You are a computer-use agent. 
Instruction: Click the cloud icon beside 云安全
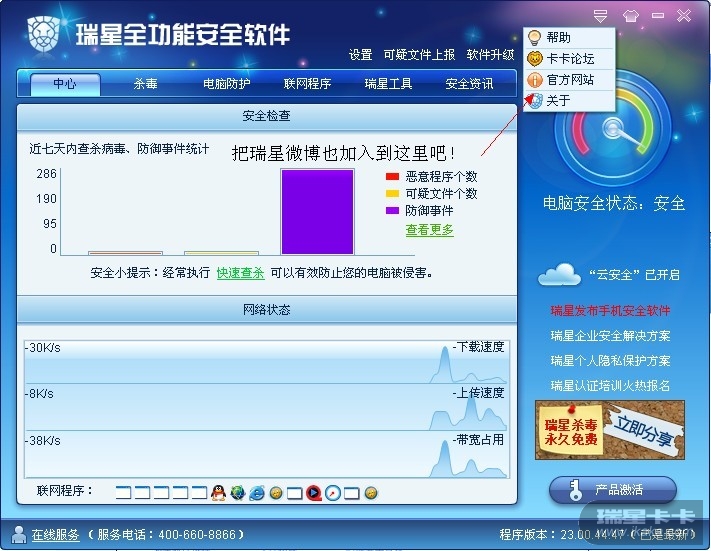pos(559,274)
